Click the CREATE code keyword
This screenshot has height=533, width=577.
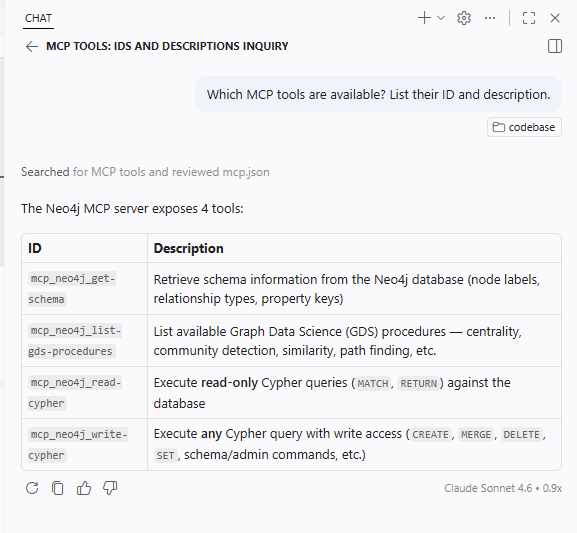430,435
